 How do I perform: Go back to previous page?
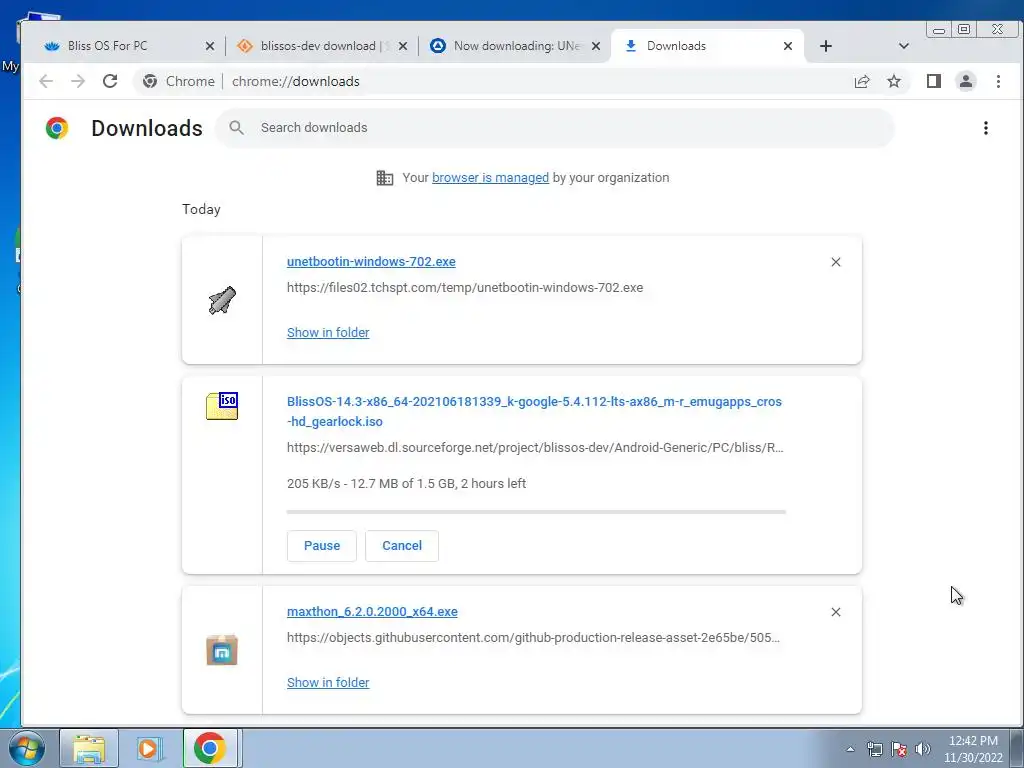[46, 81]
